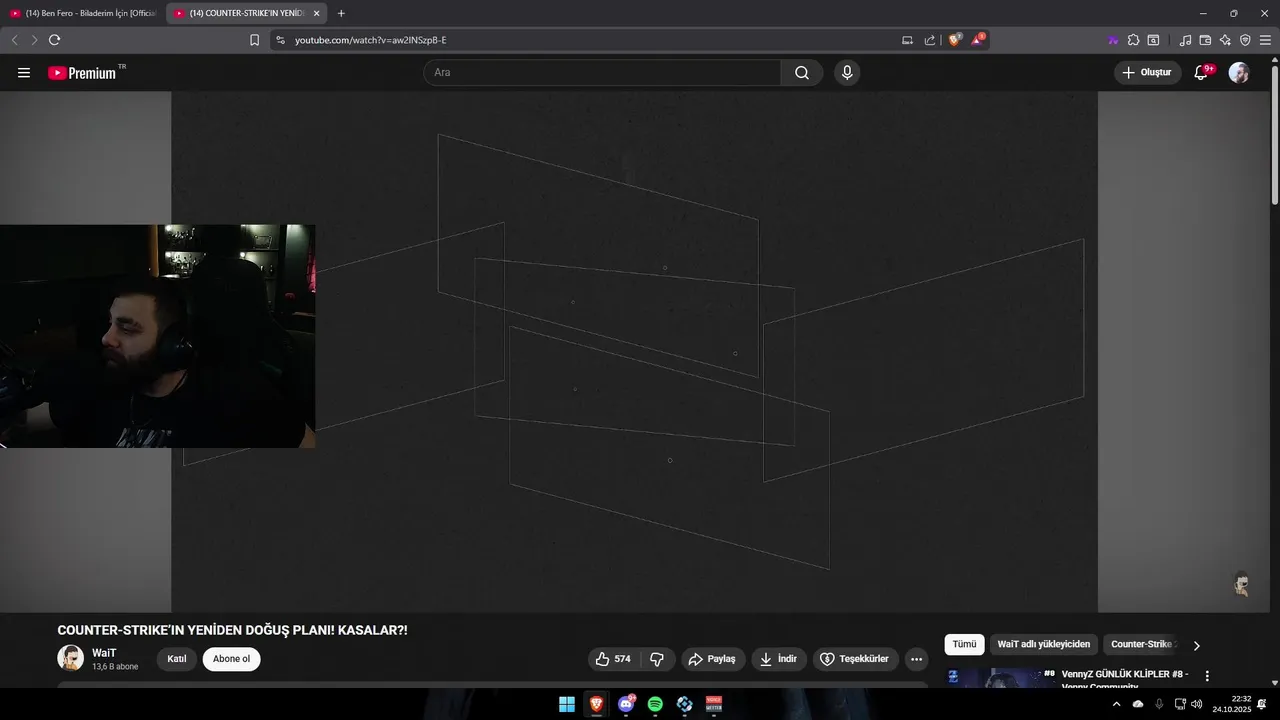Image resolution: width=1280 pixels, height=720 pixels.
Task: Toggle Brave sidebar panel icon
Action: (x=1153, y=40)
